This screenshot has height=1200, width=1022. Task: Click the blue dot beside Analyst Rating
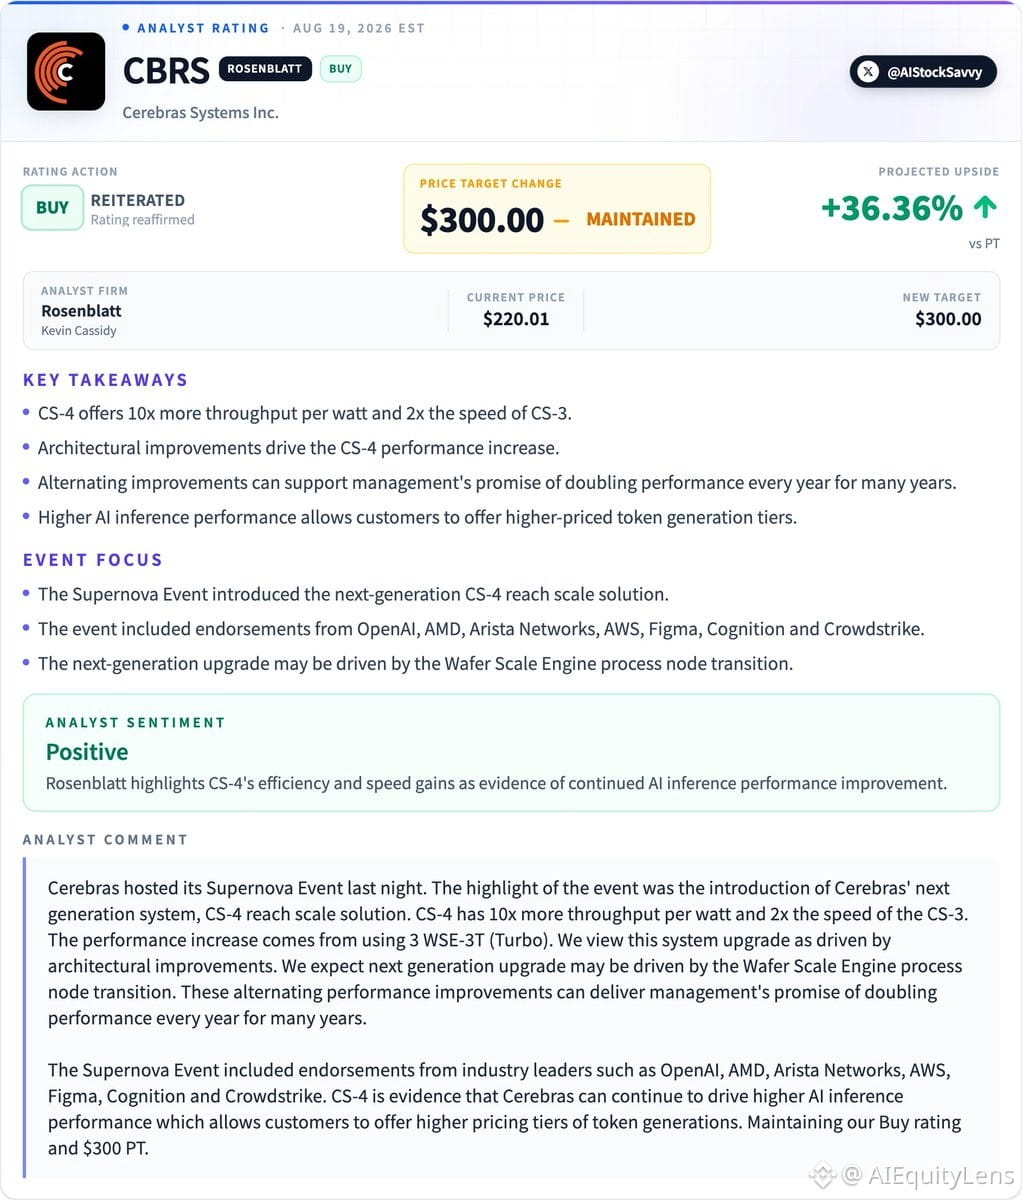(126, 28)
